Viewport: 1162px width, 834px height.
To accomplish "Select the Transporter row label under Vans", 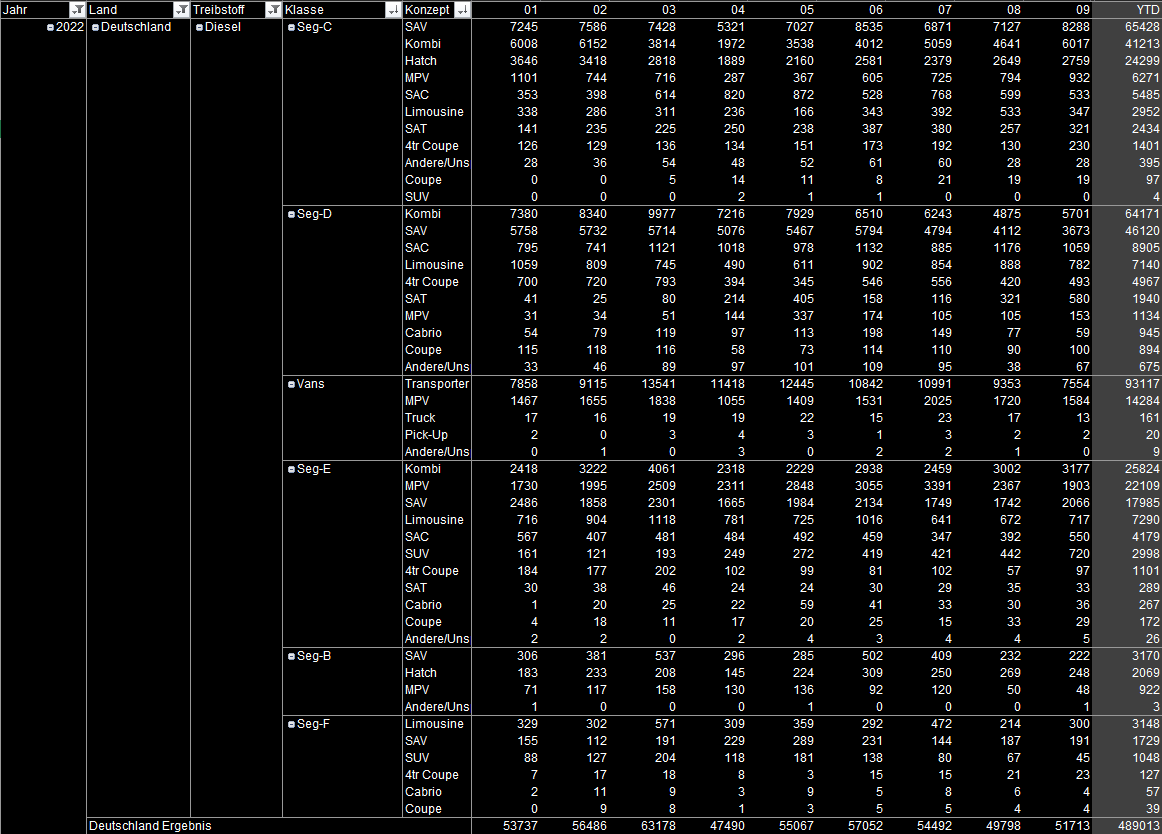I will pyautogui.click(x=436, y=384).
